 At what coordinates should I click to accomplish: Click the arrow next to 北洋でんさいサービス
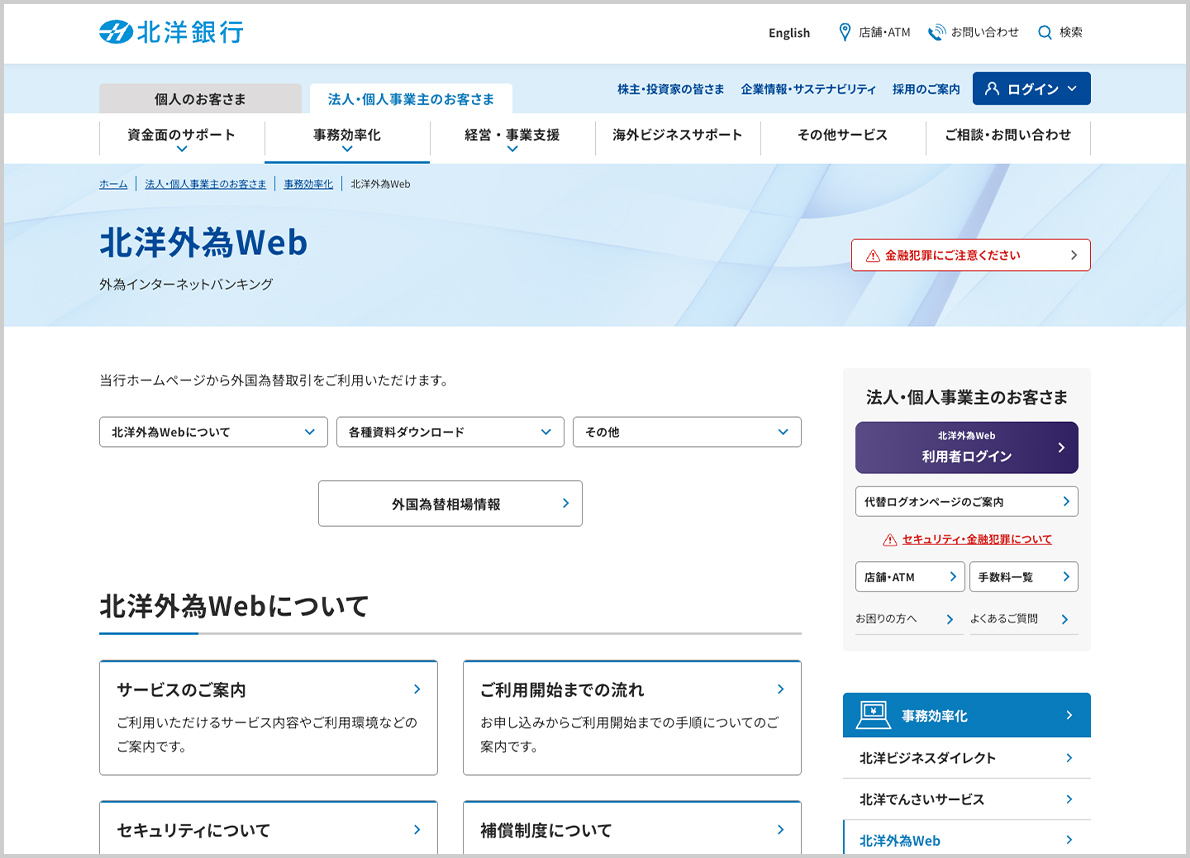click(x=1069, y=799)
